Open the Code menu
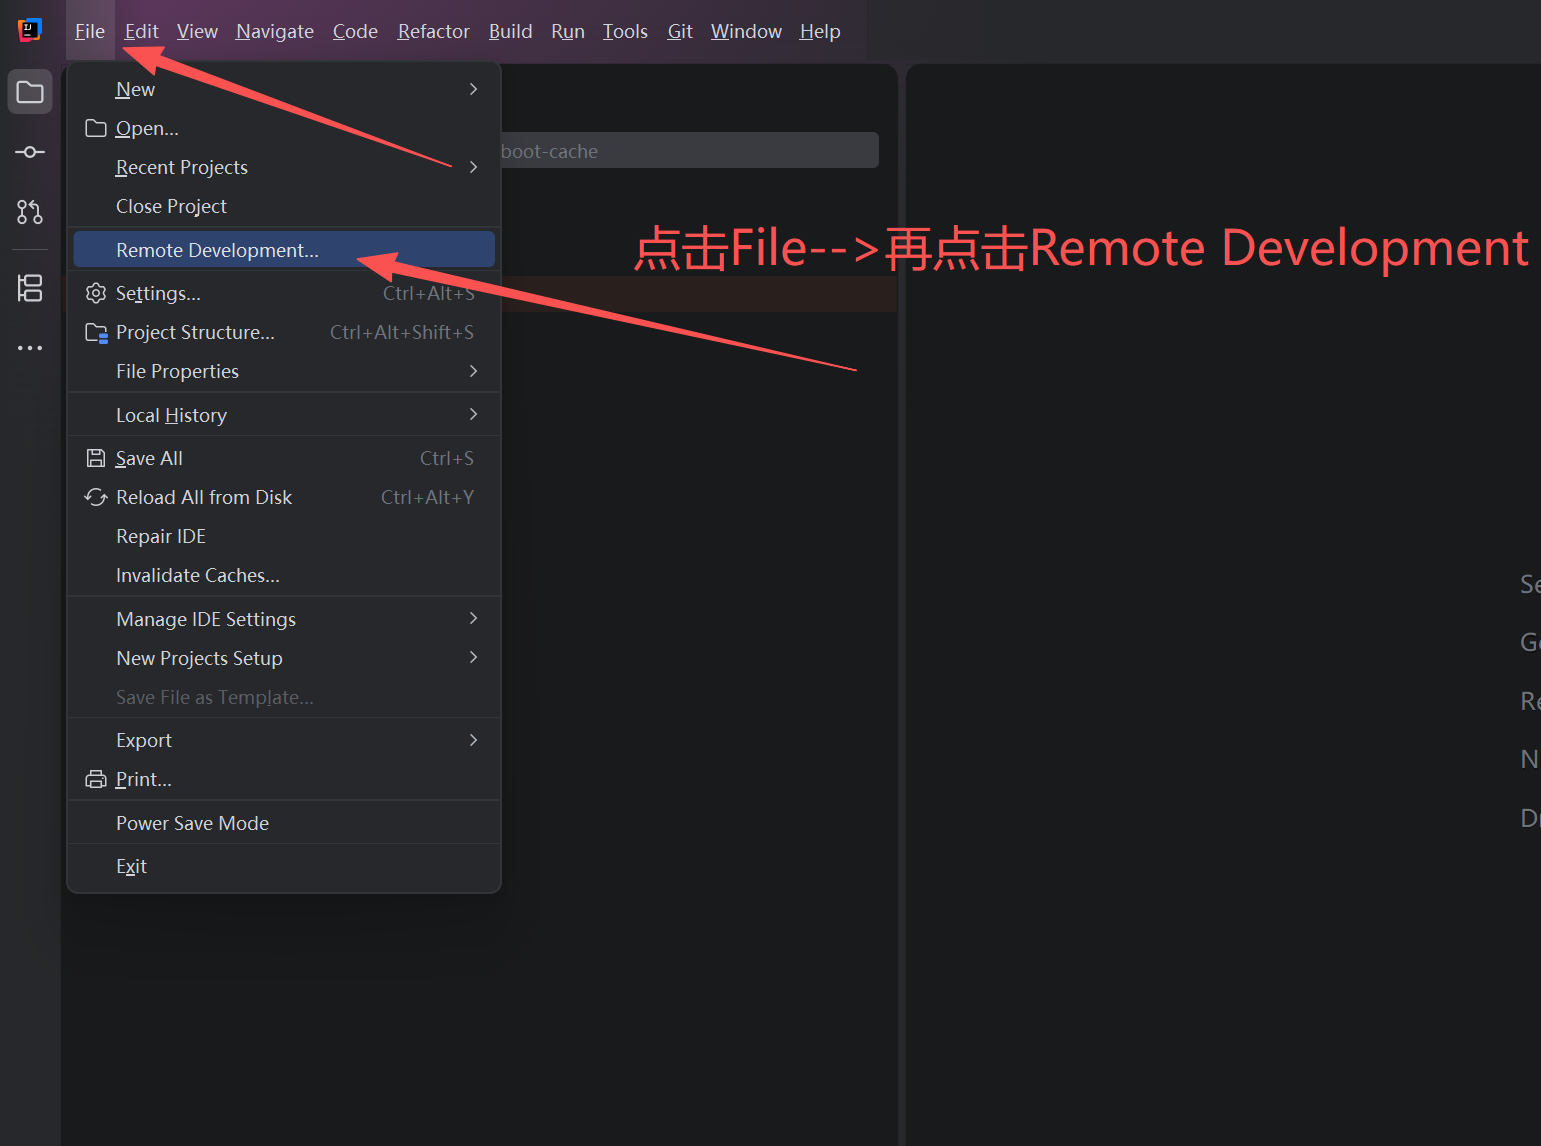The width and height of the screenshot is (1541, 1146). (355, 31)
